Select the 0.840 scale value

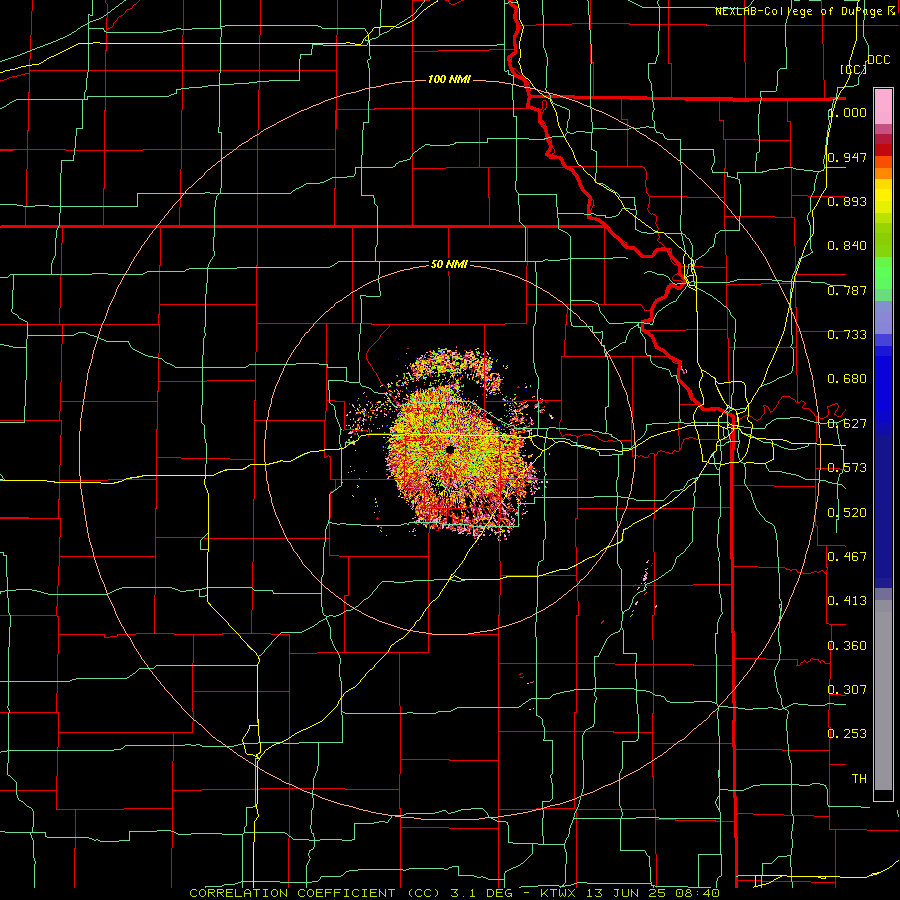[847, 246]
